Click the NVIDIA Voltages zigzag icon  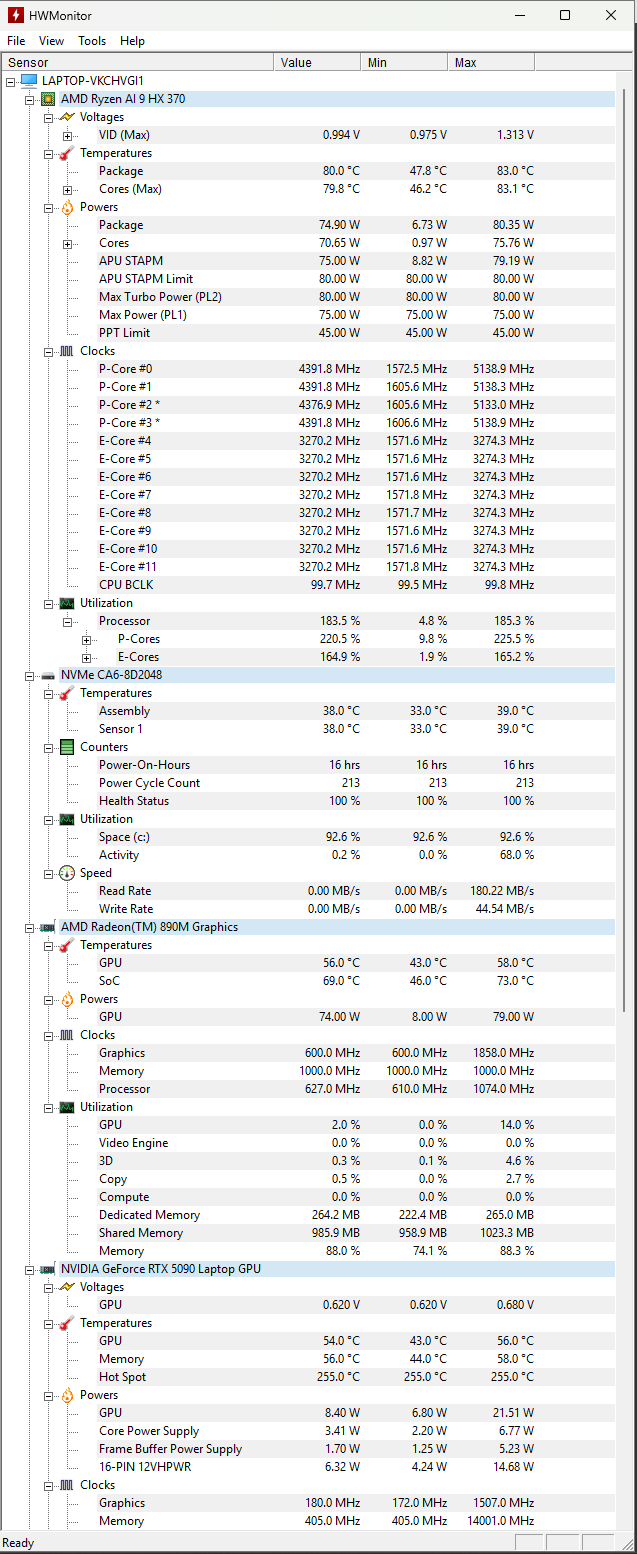67,1287
